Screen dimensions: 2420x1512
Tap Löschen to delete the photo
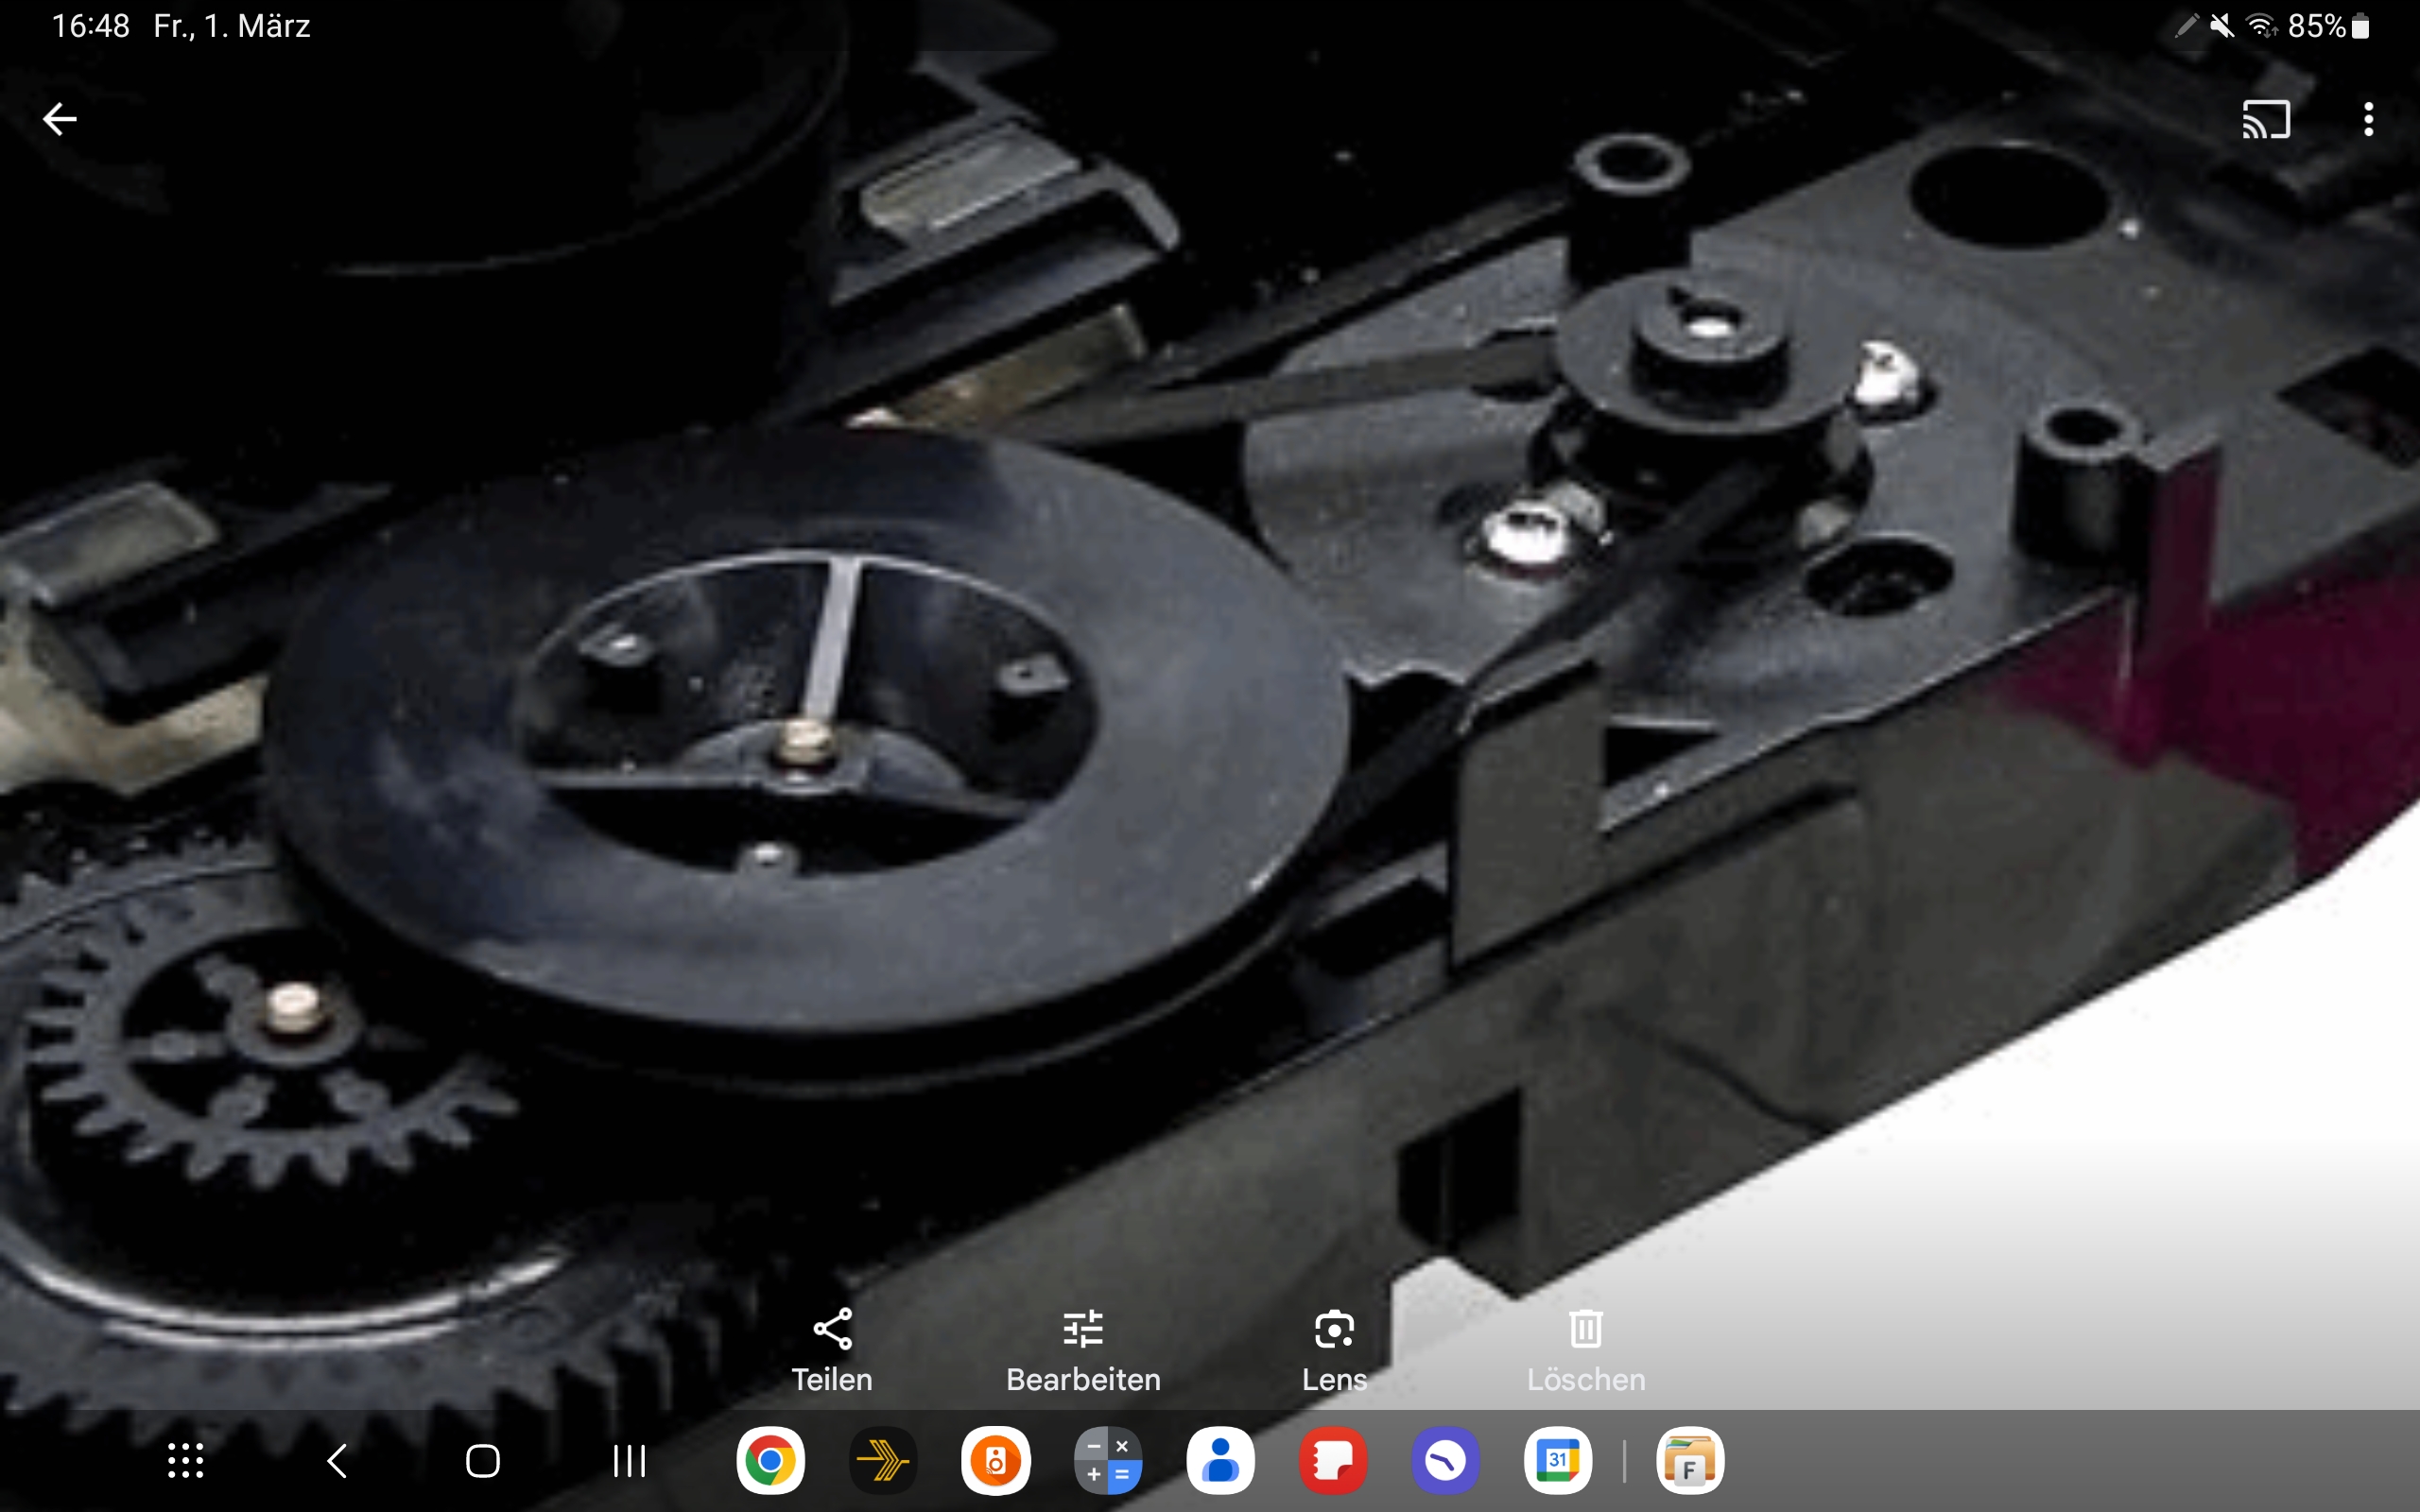pos(1586,1350)
